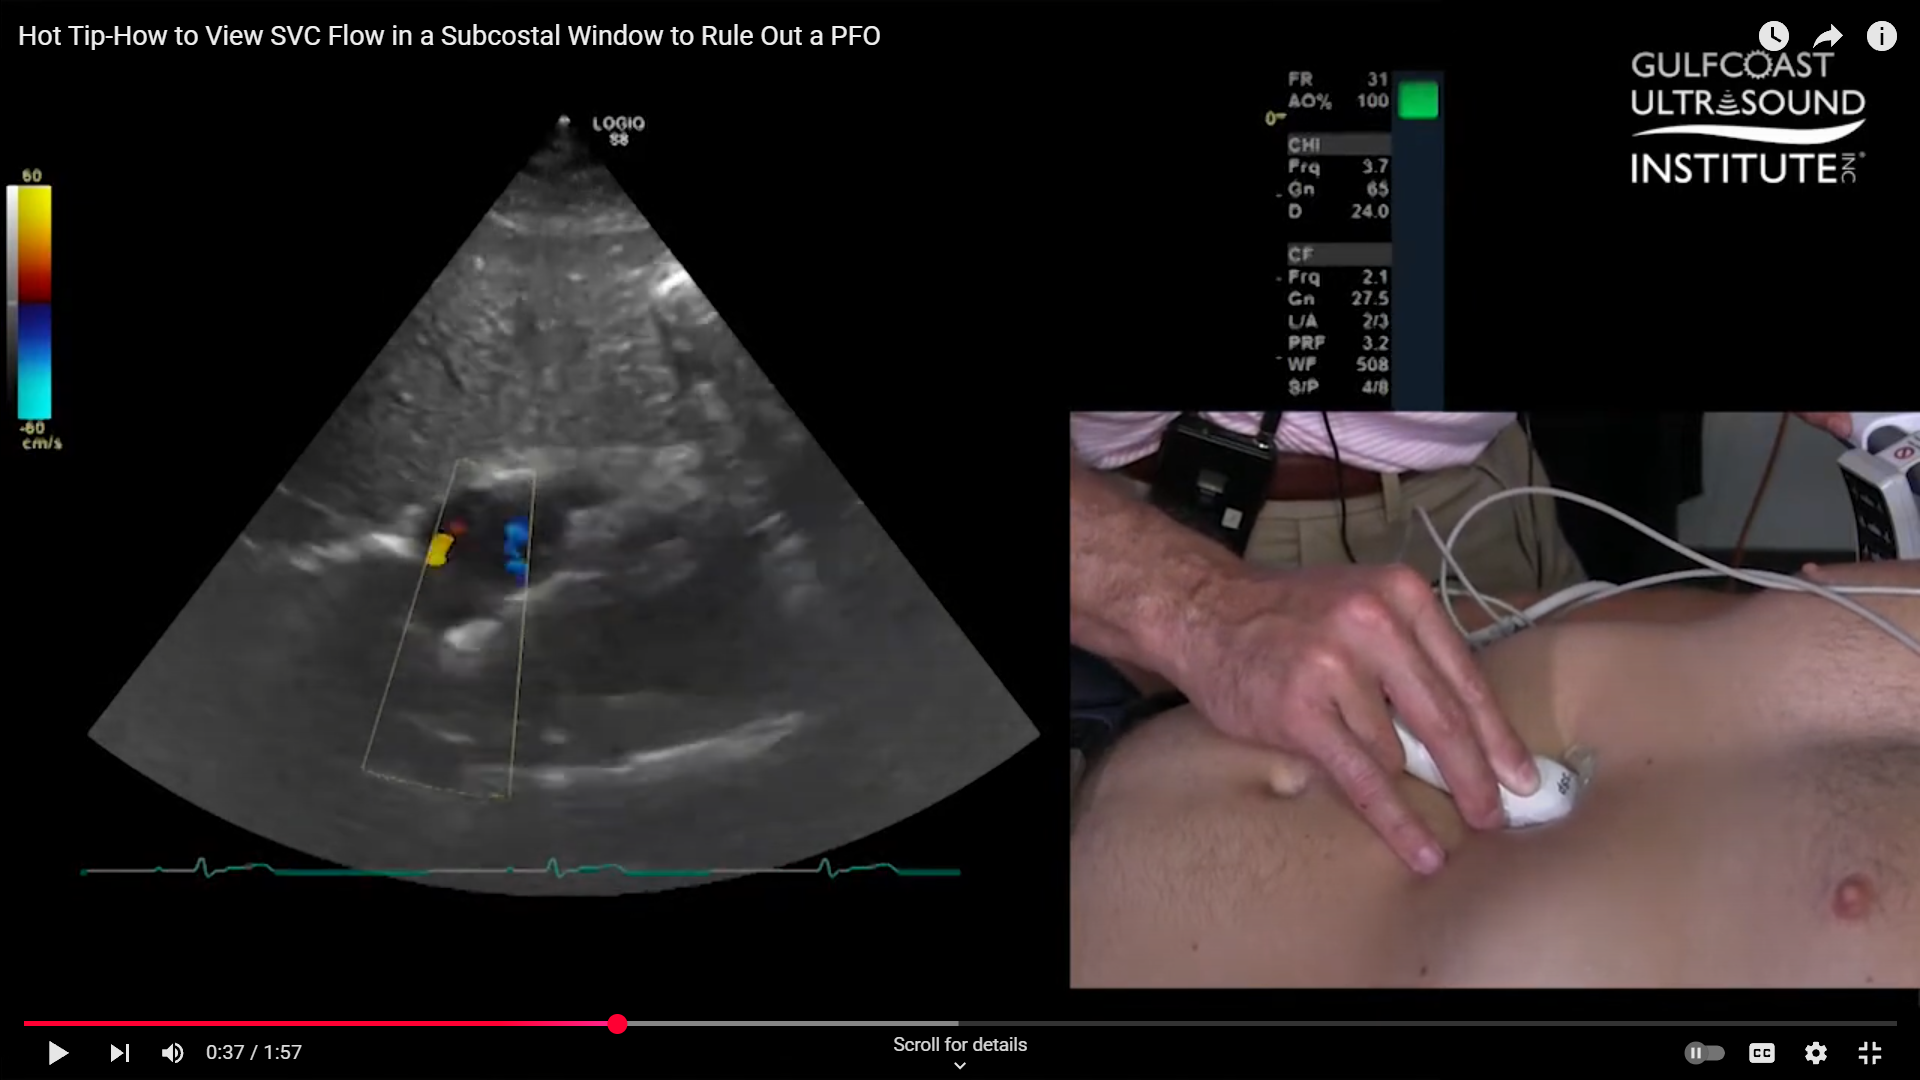
Task: Click the Watch Later clock icon
Action: [1773, 37]
